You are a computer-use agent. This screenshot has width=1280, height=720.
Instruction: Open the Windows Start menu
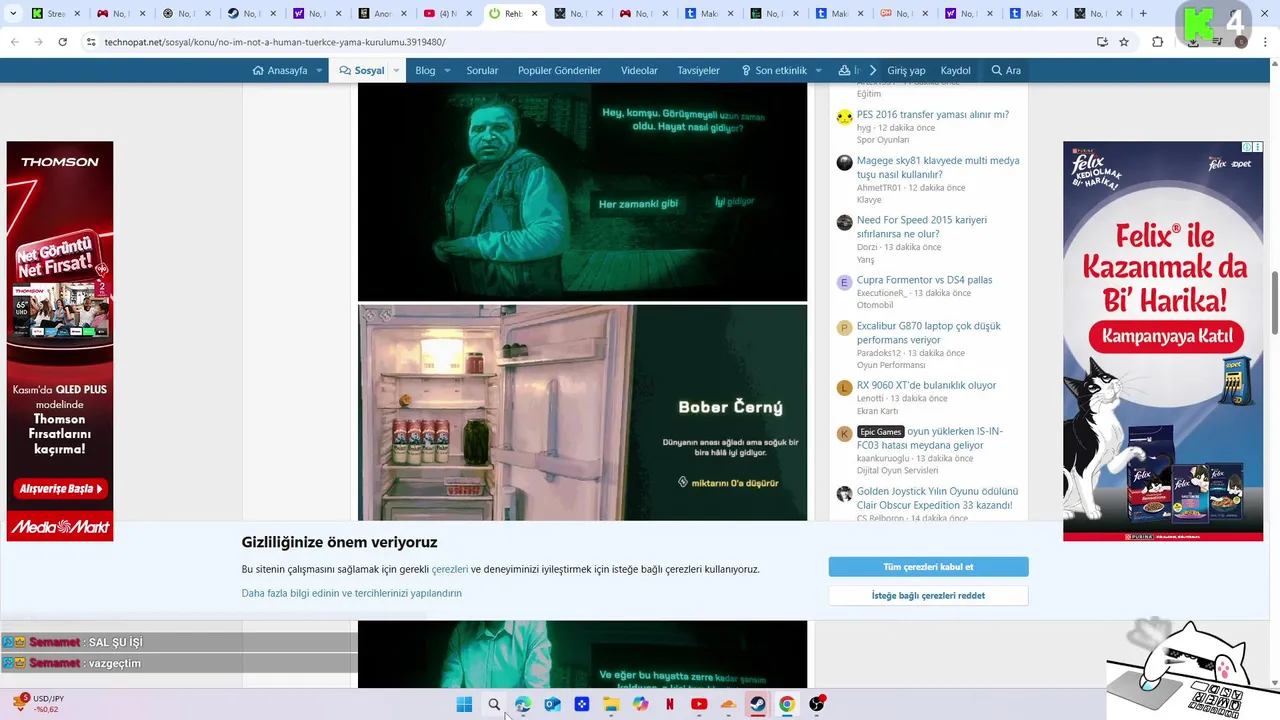tap(464, 704)
